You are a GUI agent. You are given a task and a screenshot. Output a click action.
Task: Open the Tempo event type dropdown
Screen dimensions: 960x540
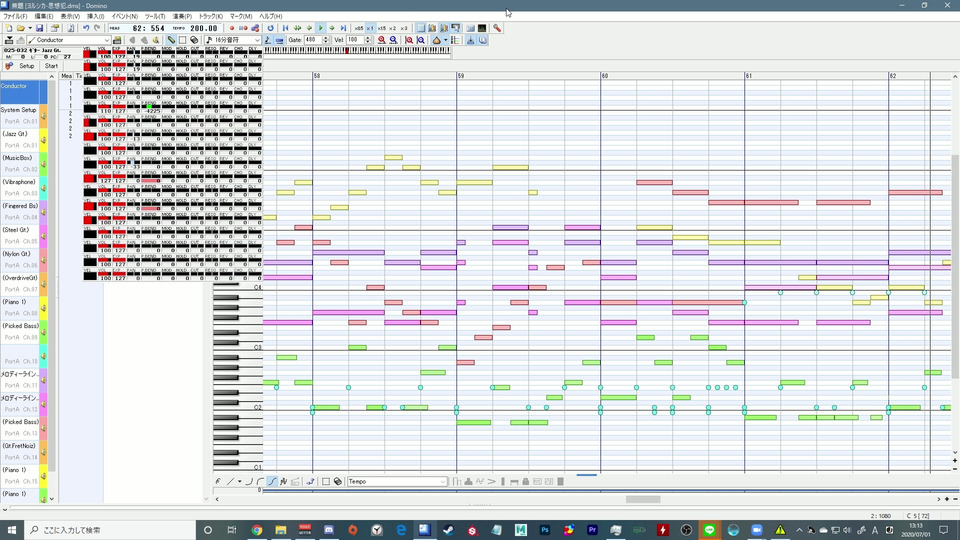[397, 482]
